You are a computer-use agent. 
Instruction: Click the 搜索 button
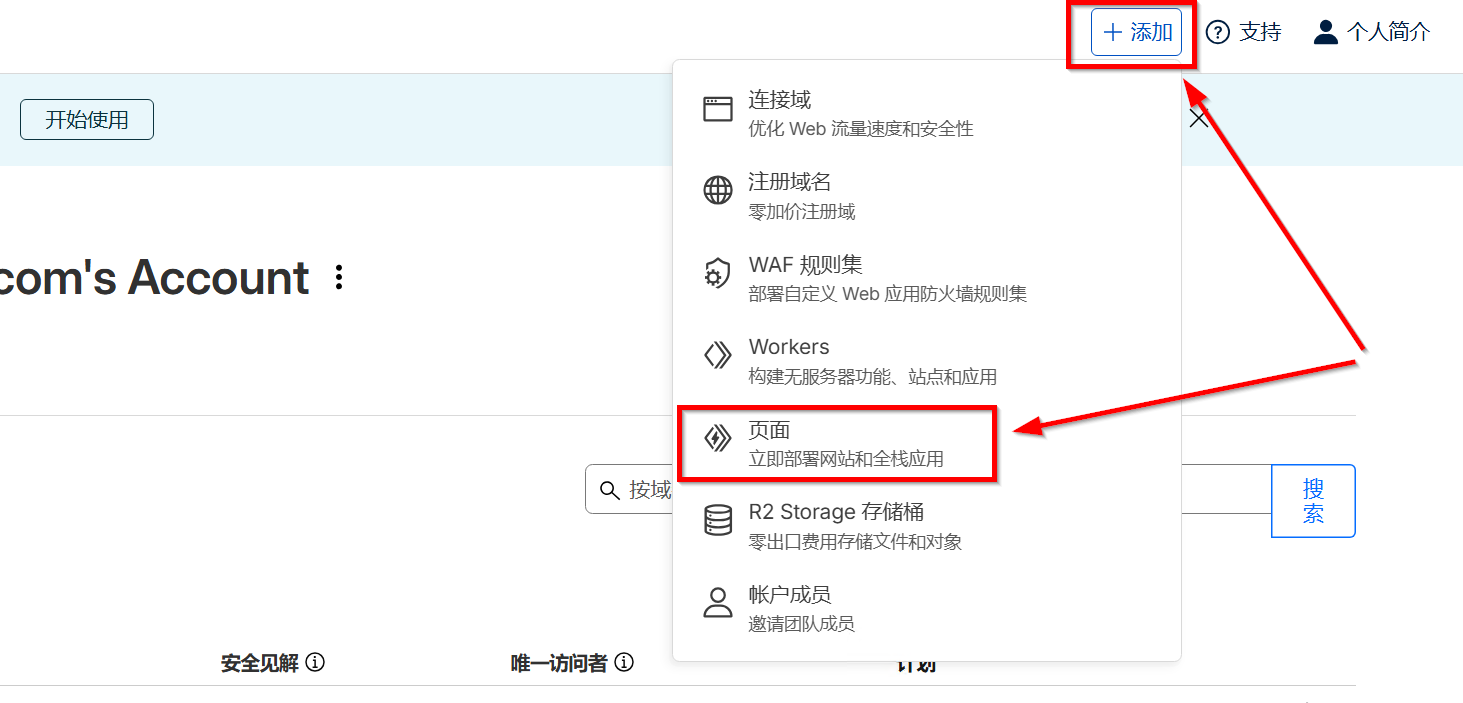tap(1313, 501)
